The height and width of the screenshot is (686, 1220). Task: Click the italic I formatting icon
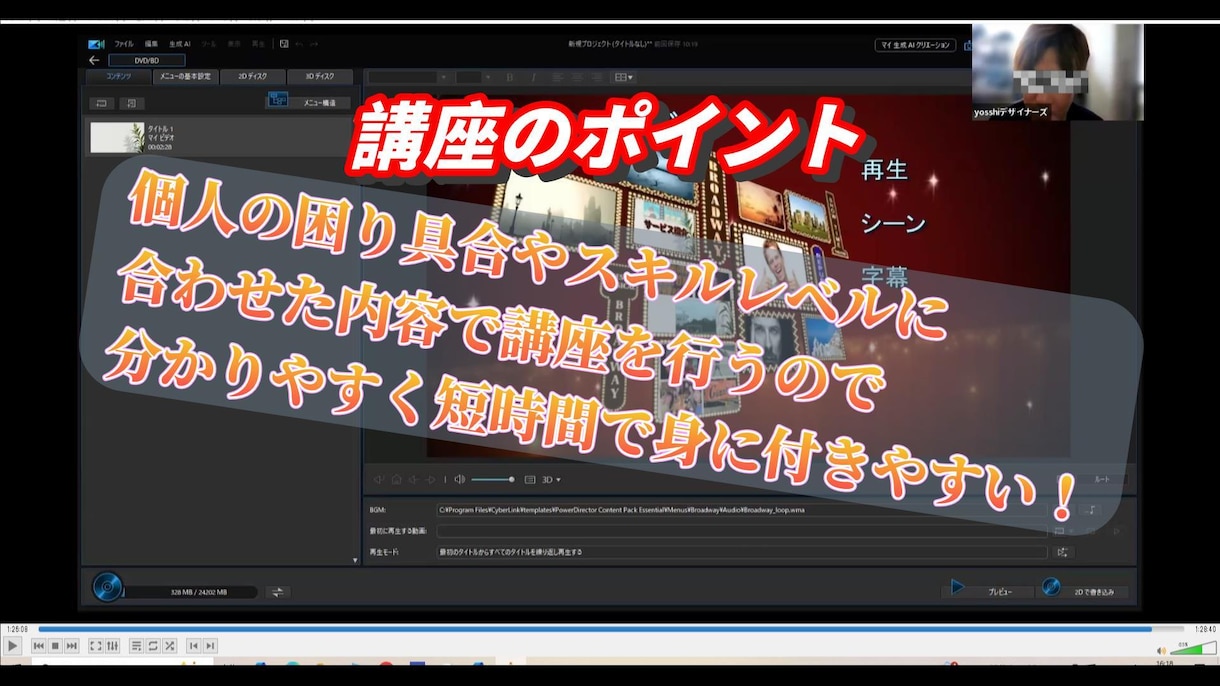533,77
